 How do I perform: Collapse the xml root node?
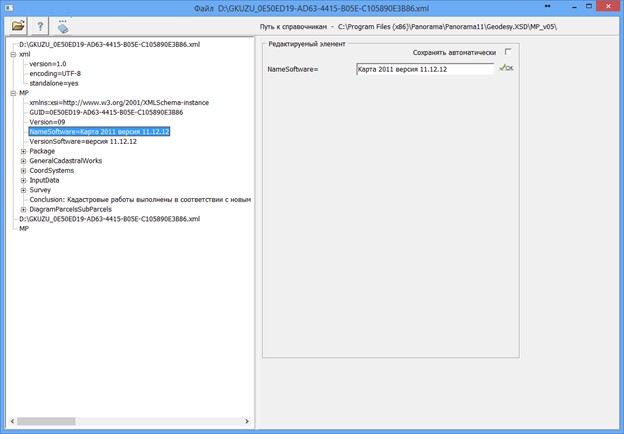coord(11,55)
